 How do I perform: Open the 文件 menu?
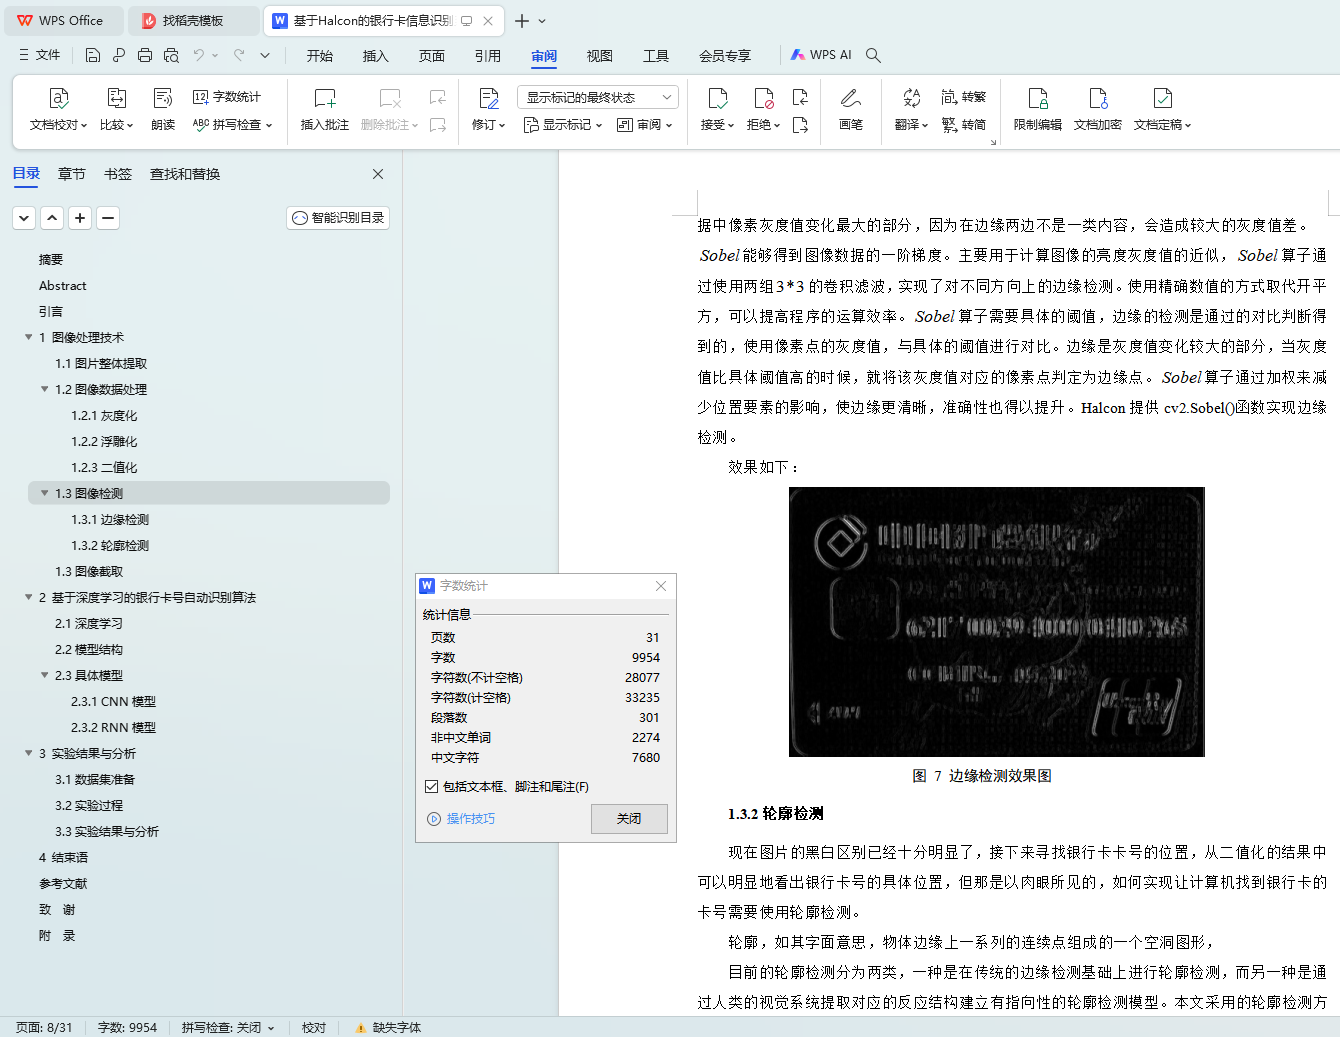pyautogui.click(x=40, y=55)
